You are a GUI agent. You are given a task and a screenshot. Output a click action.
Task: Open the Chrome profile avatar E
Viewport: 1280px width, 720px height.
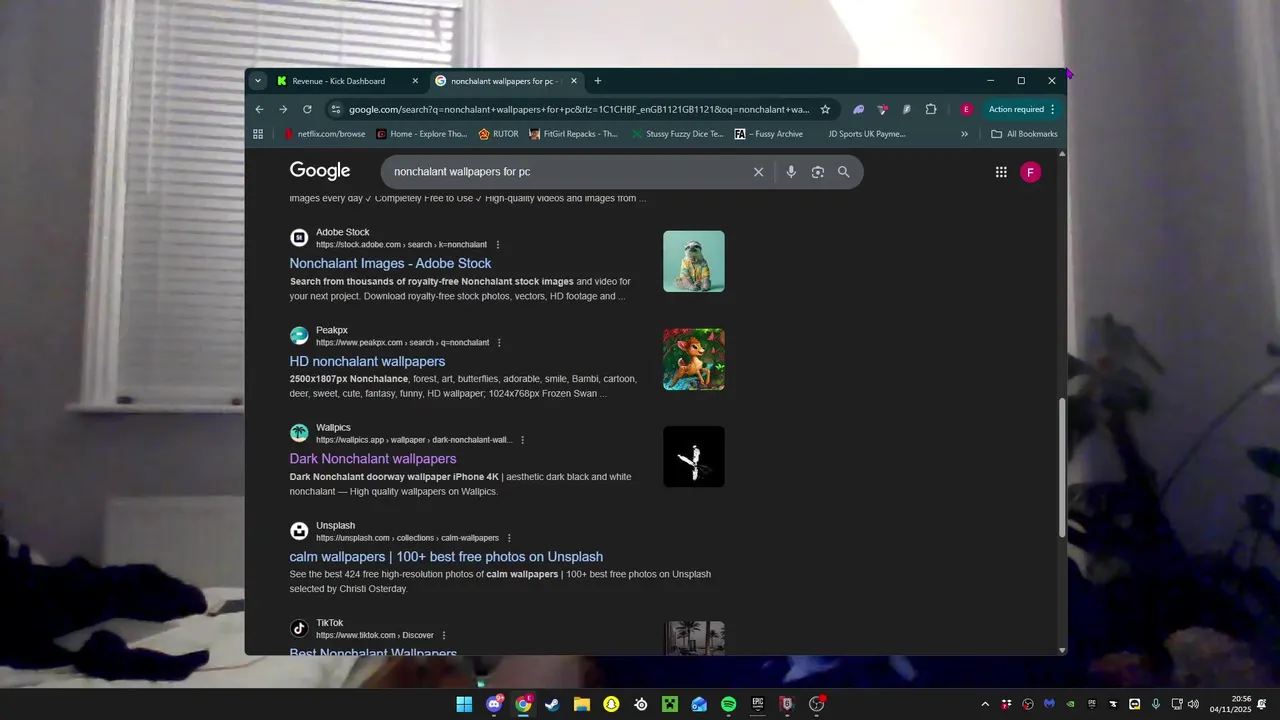pyautogui.click(x=966, y=109)
